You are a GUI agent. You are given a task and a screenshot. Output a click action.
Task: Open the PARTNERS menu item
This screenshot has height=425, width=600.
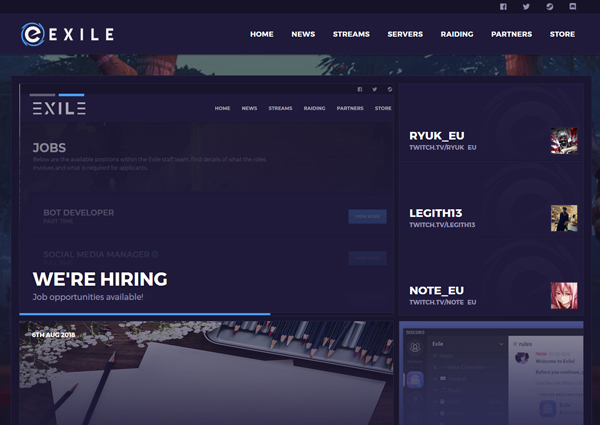pyautogui.click(x=512, y=34)
